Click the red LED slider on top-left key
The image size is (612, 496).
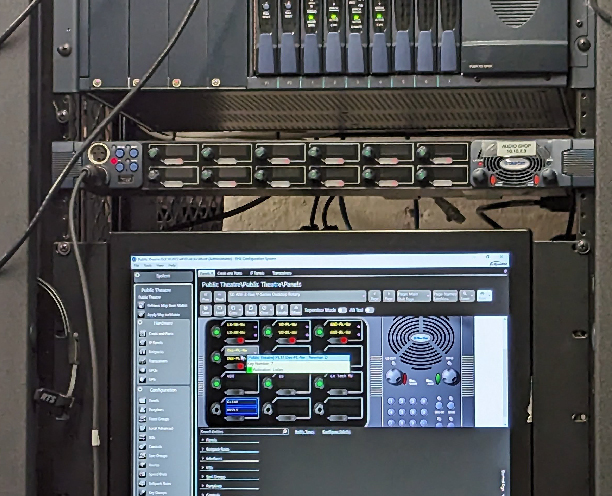tap(240, 340)
